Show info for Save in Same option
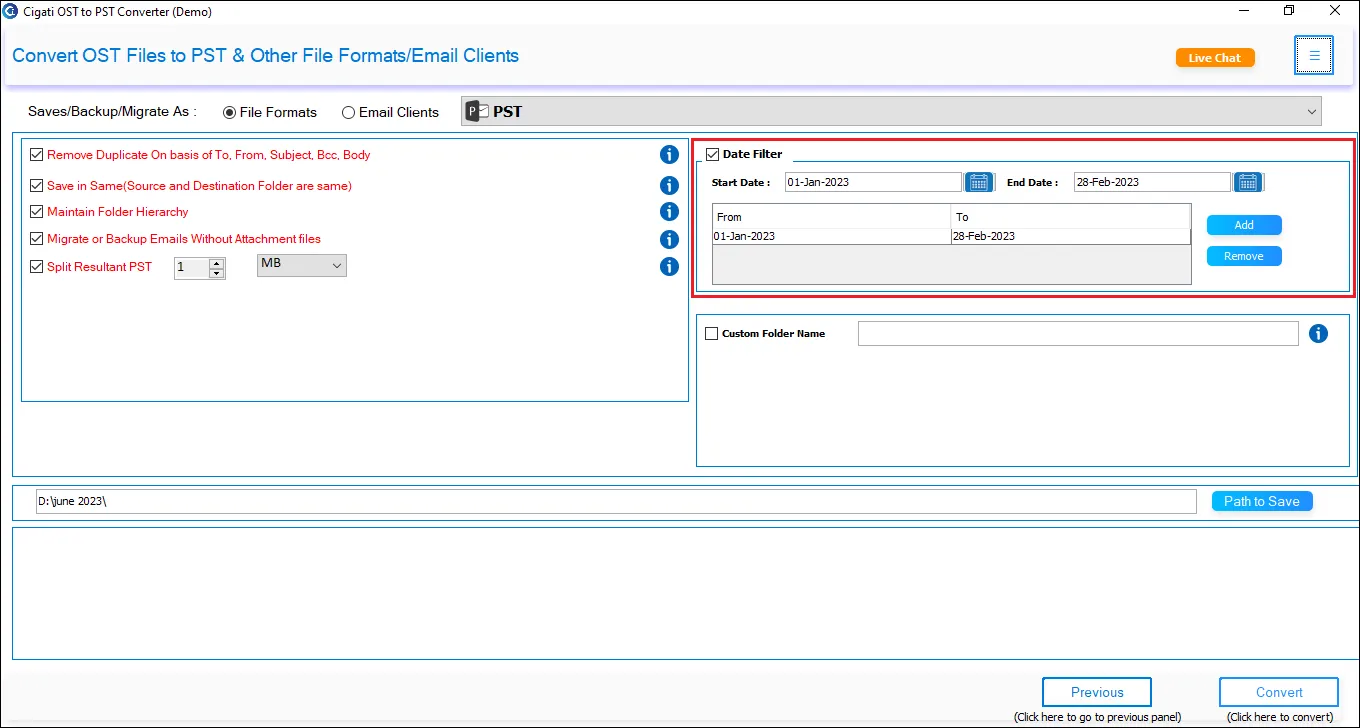Screen dimensions: 1360x728 (670, 186)
